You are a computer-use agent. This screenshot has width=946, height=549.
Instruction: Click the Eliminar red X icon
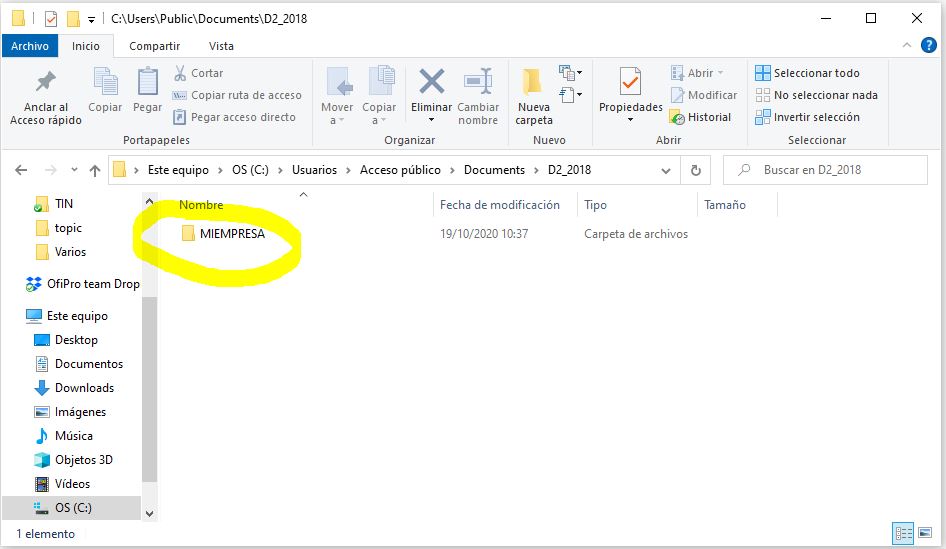(431, 82)
